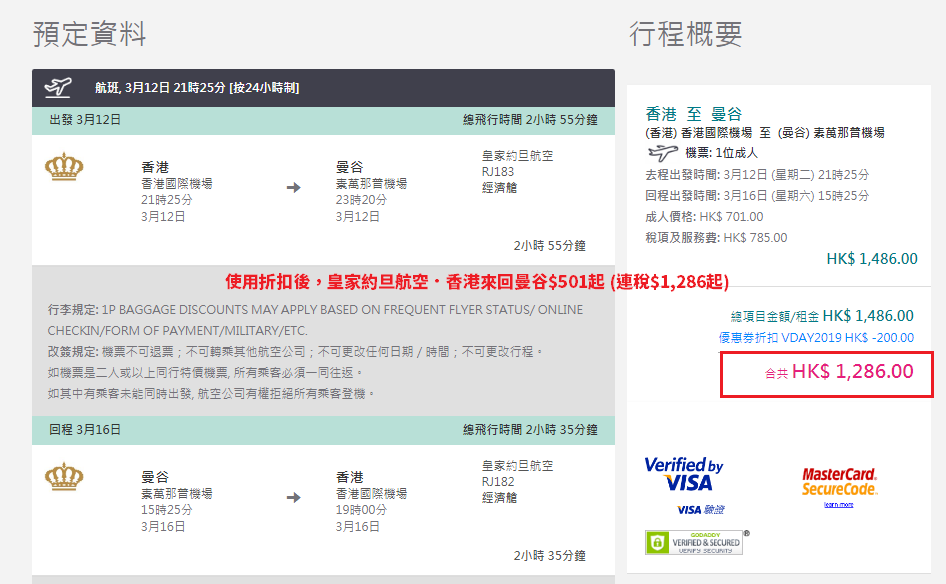Click 回程出發時間: 3月16日 line
946x584 pixels.
[757, 195]
